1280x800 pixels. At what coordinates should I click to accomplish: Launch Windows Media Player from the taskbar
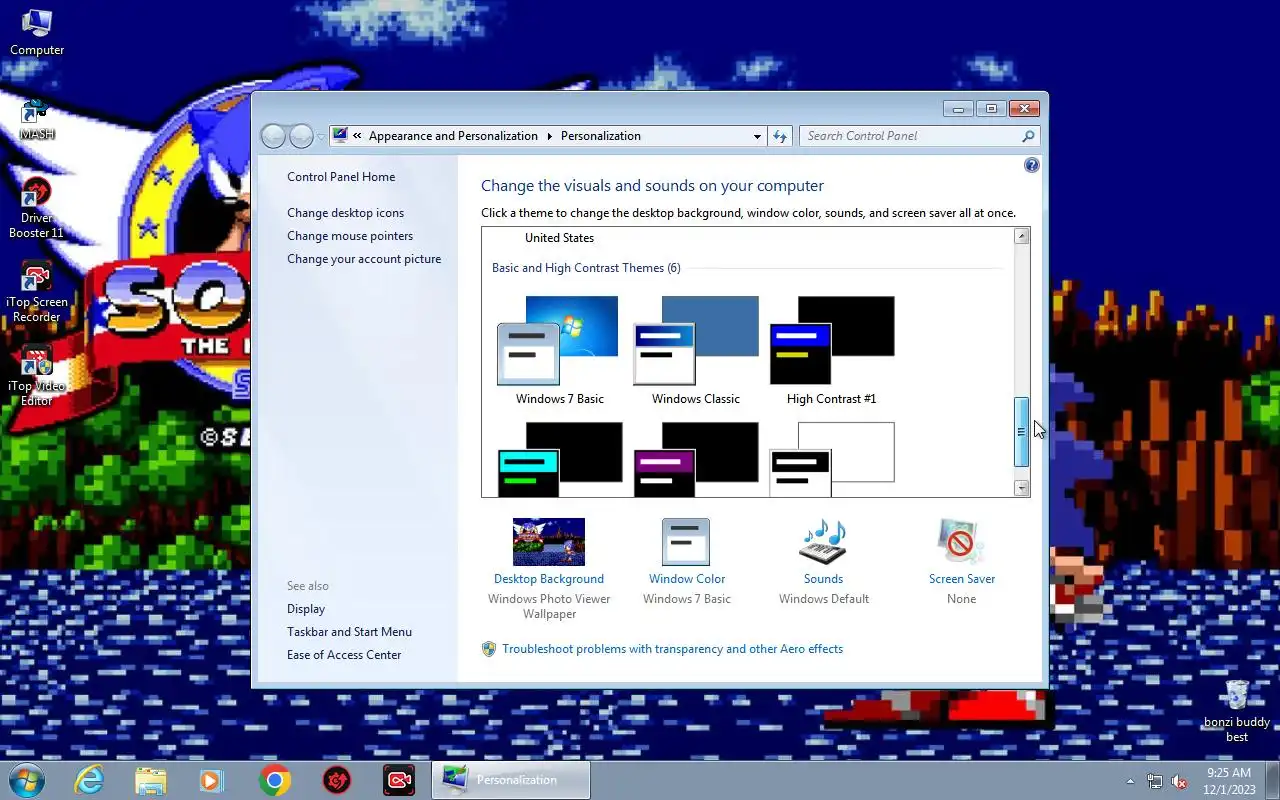[211, 780]
